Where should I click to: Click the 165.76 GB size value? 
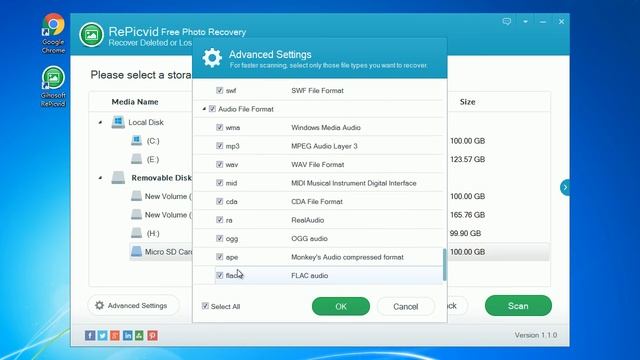pos(468,215)
